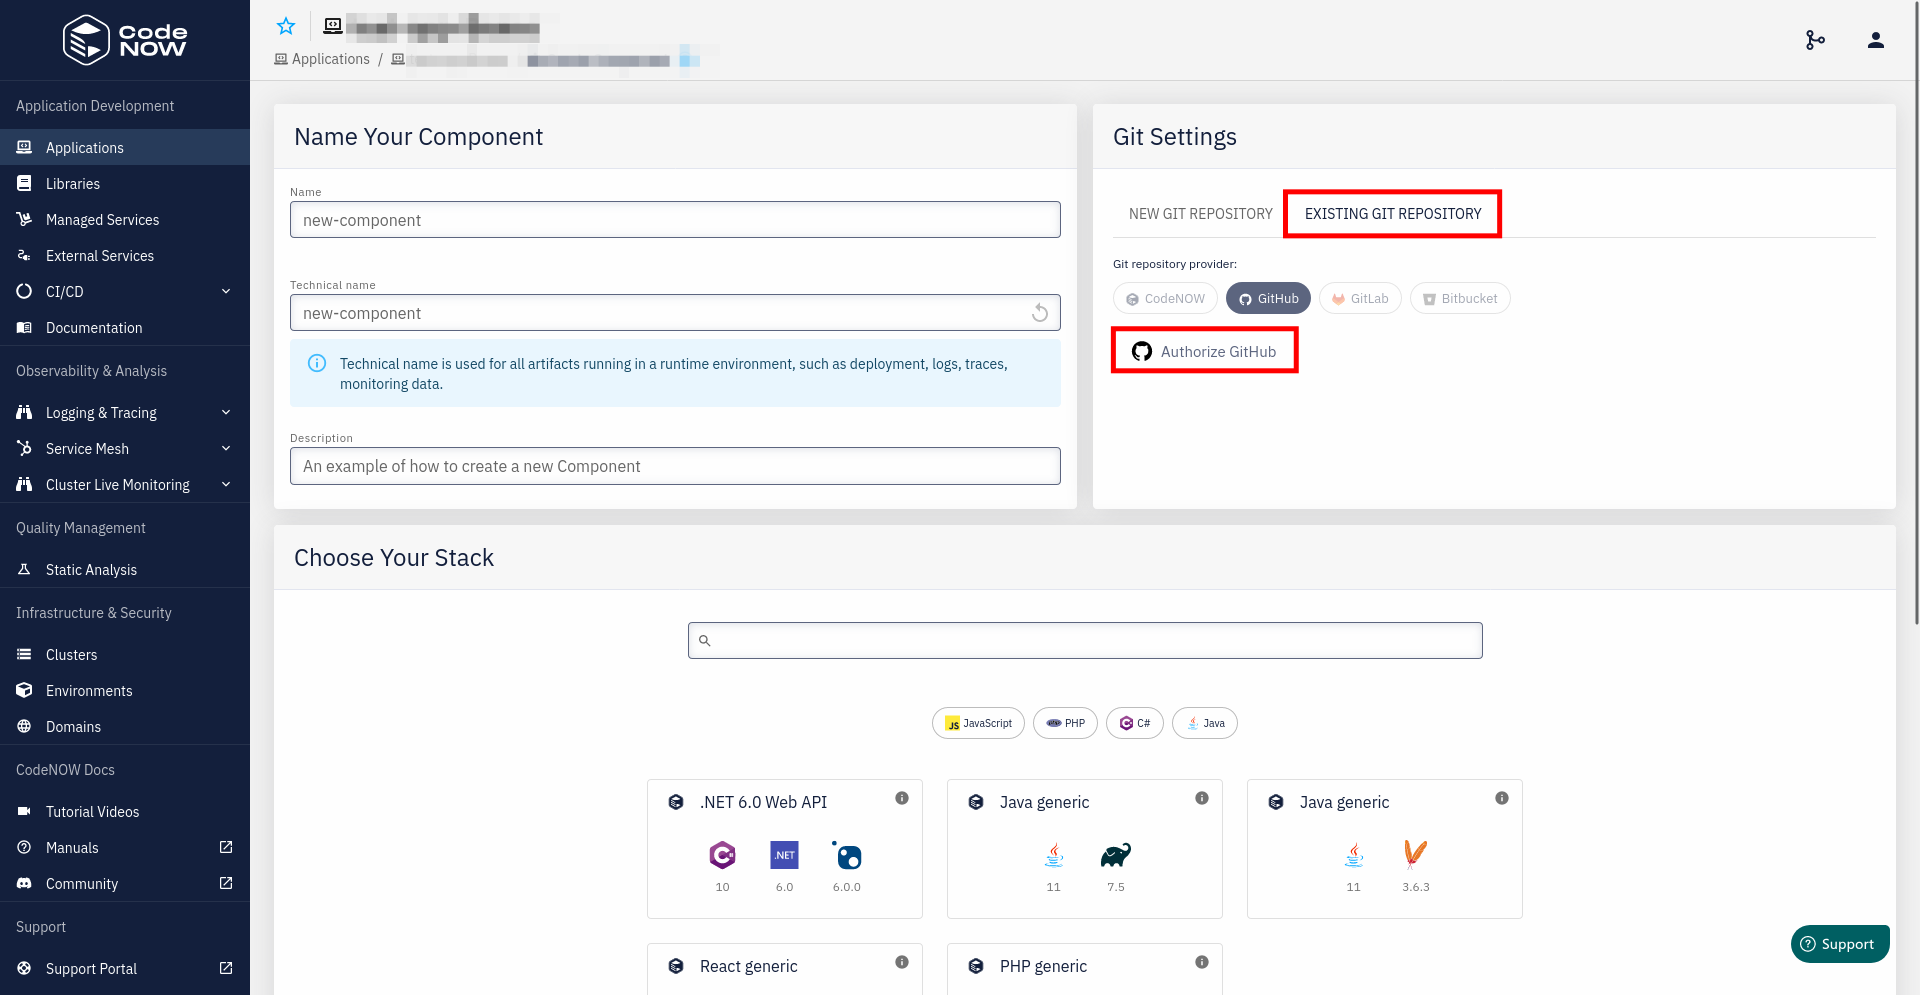
Task: Click the favorite star icon
Action: click(x=286, y=26)
